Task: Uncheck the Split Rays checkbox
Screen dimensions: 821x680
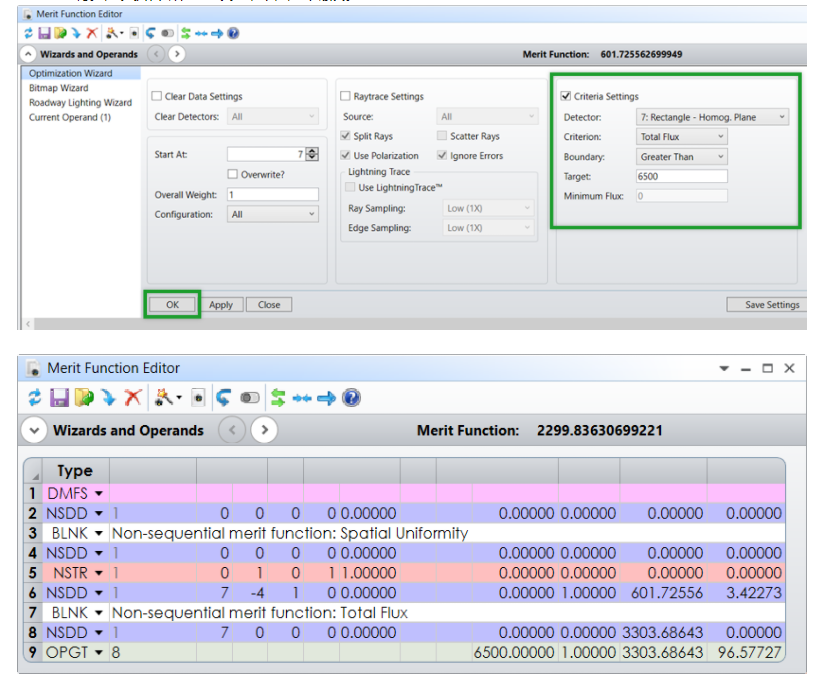Action: click(x=345, y=136)
